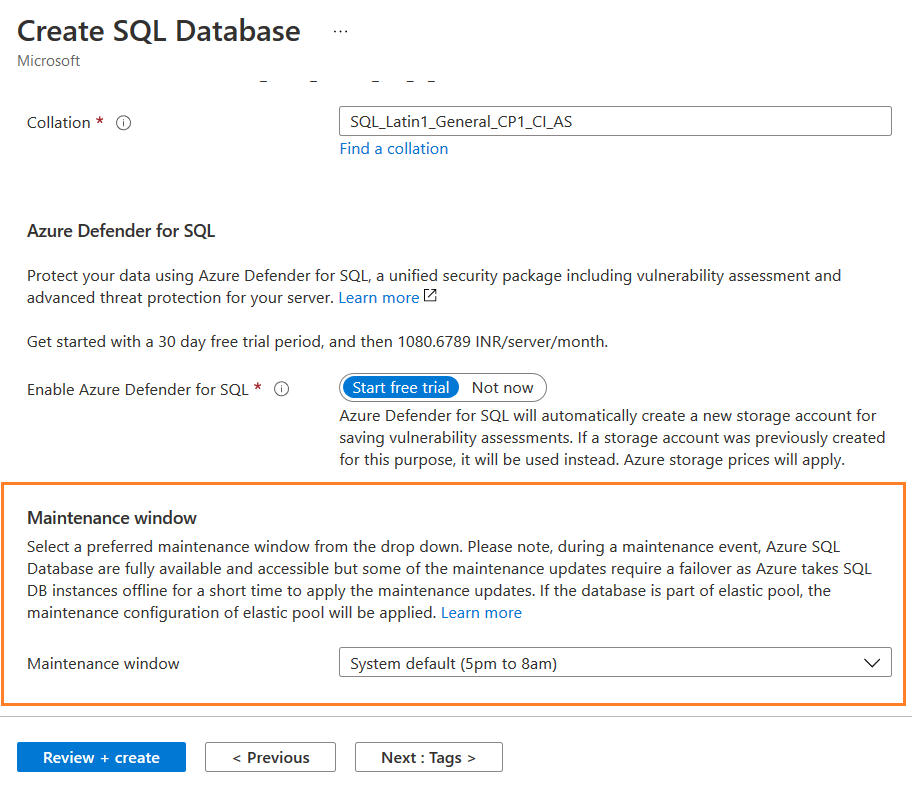Image resolution: width=912 pixels, height=786 pixels.
Task: Click the info icon beside Enable Azure Defender
Action: [282, 389]
